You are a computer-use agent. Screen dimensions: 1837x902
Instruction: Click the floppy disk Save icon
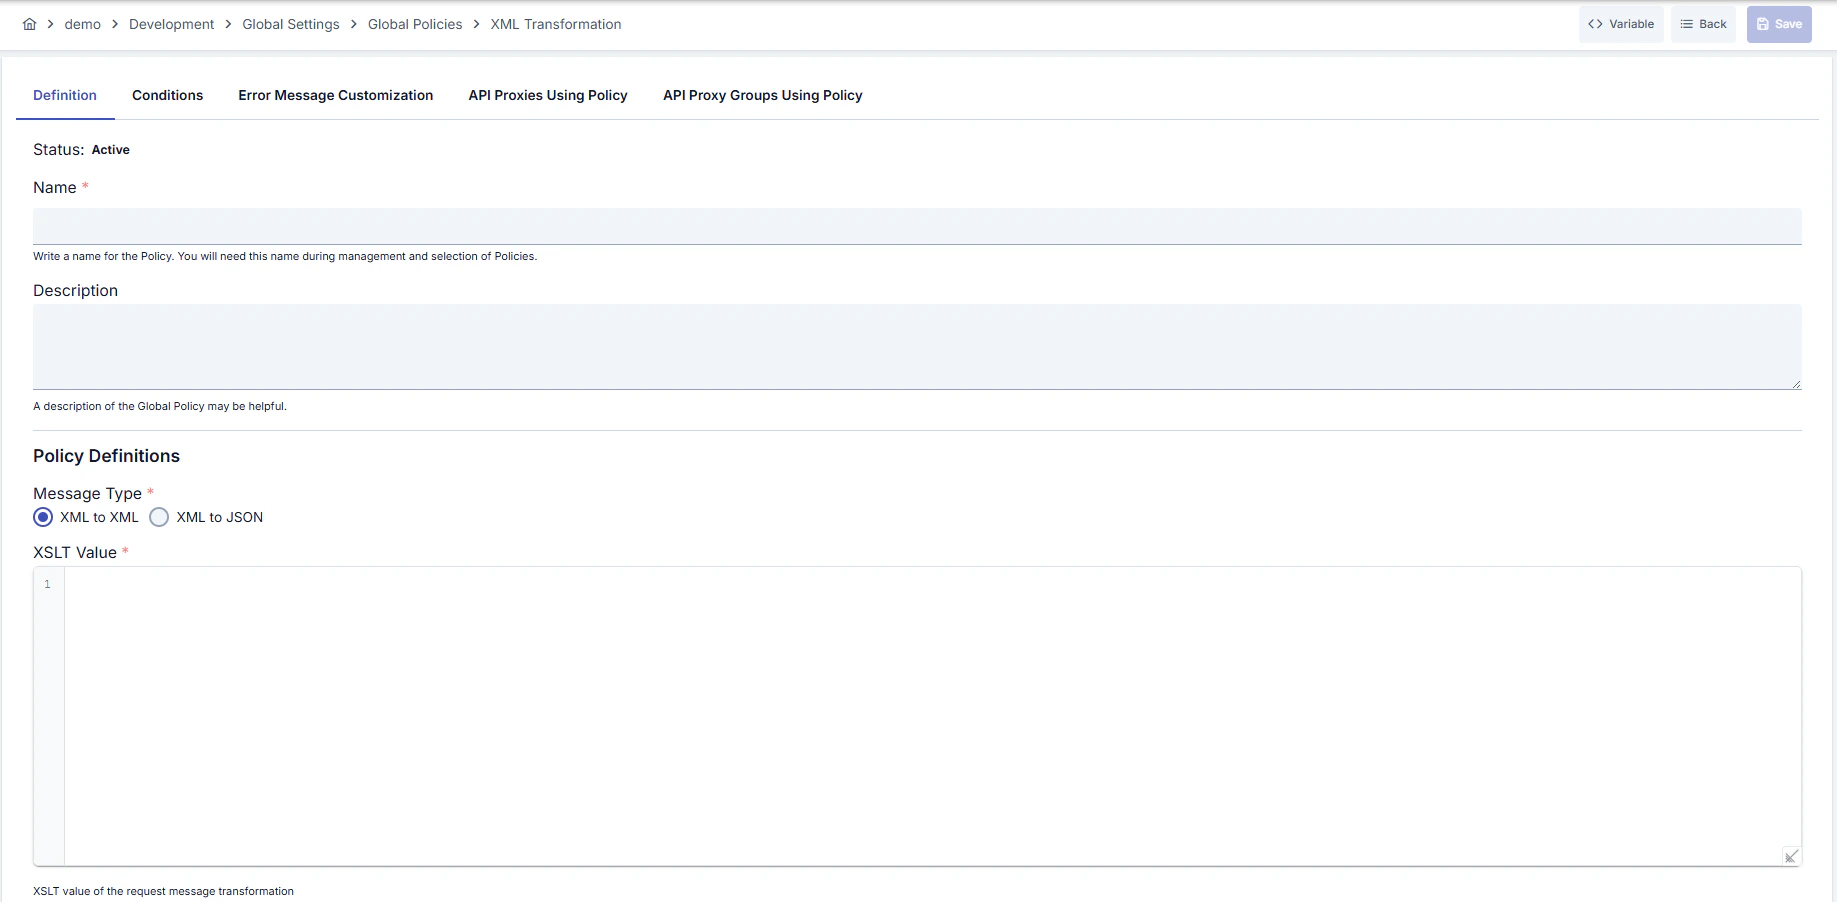pyautogui.click(x=1764, y=23)
